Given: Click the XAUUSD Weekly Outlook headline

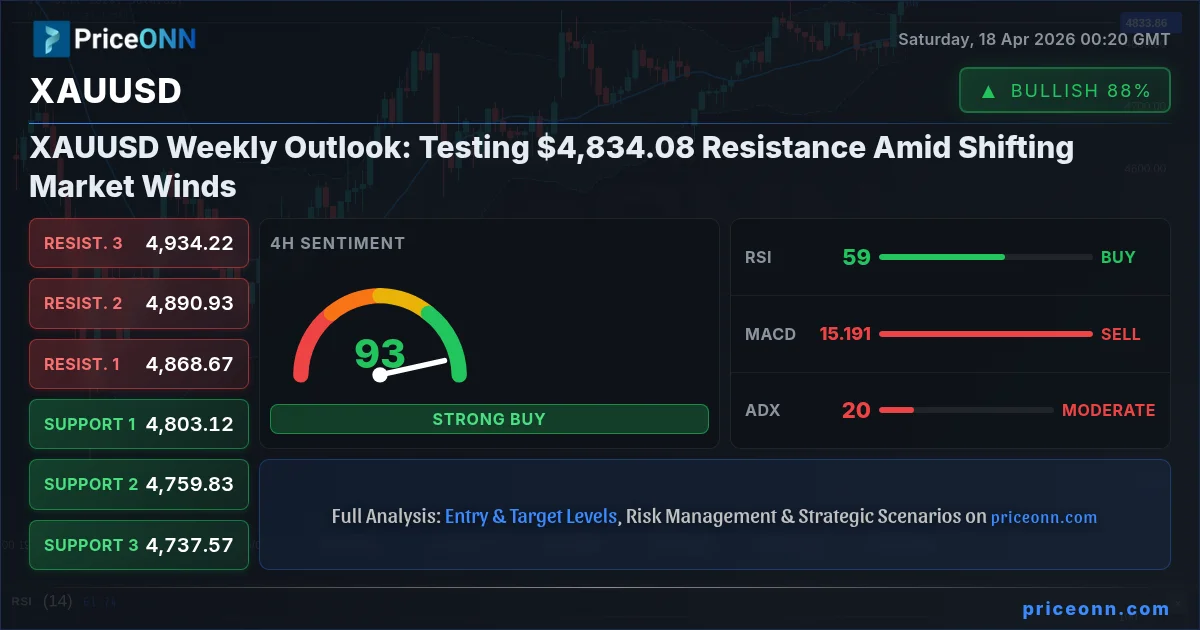Looking at the screenshot, I should 552,167.
